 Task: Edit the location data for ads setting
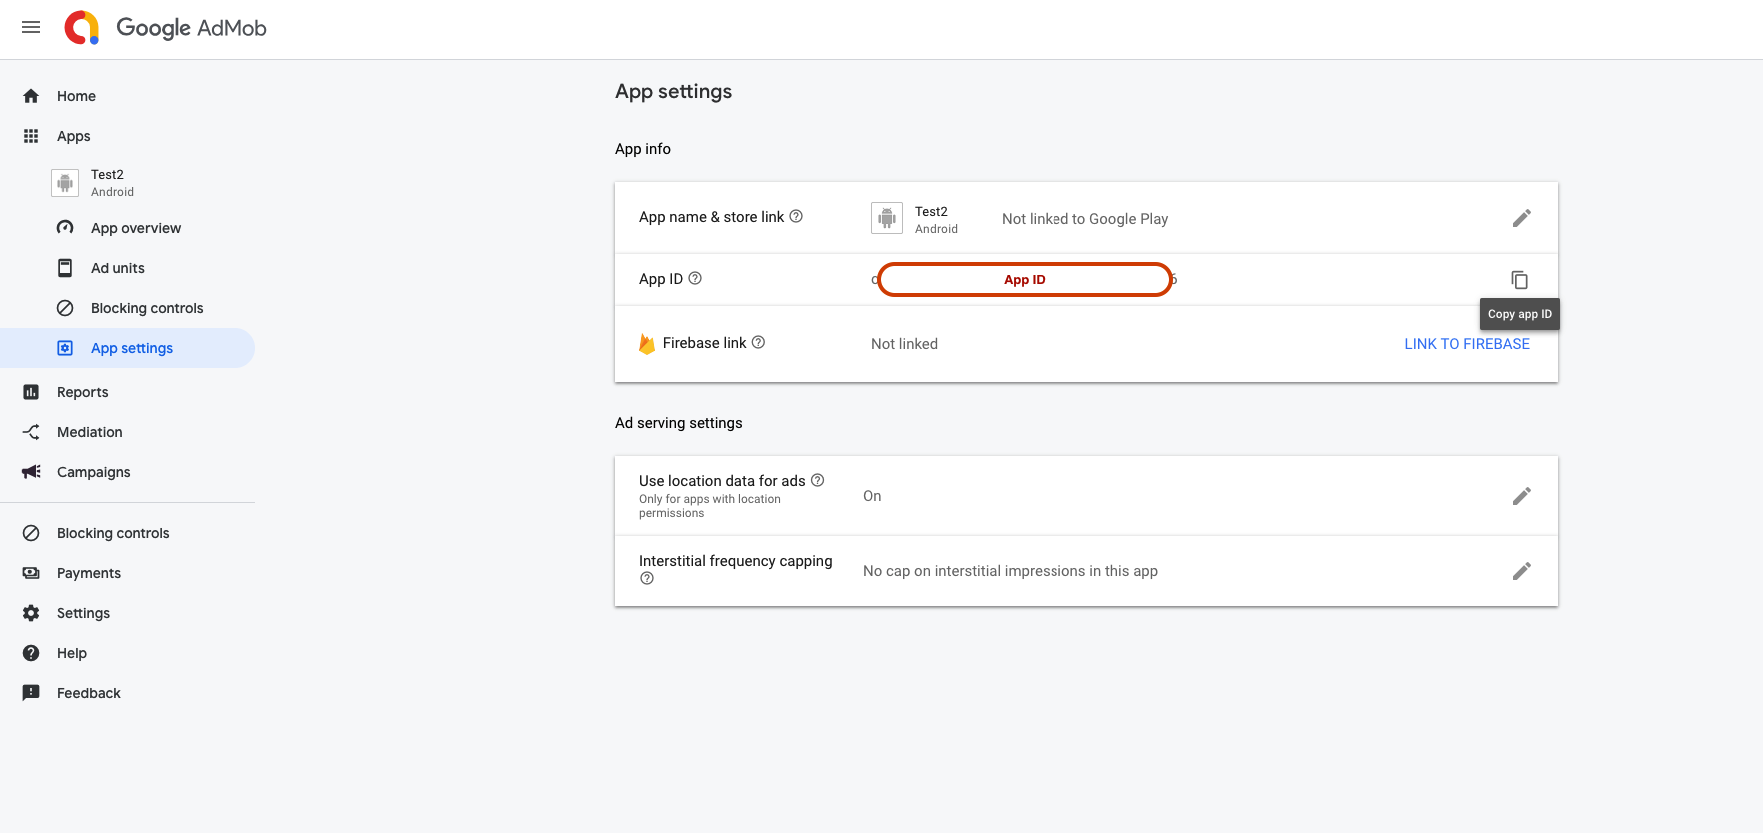(x=1521, y=496)
